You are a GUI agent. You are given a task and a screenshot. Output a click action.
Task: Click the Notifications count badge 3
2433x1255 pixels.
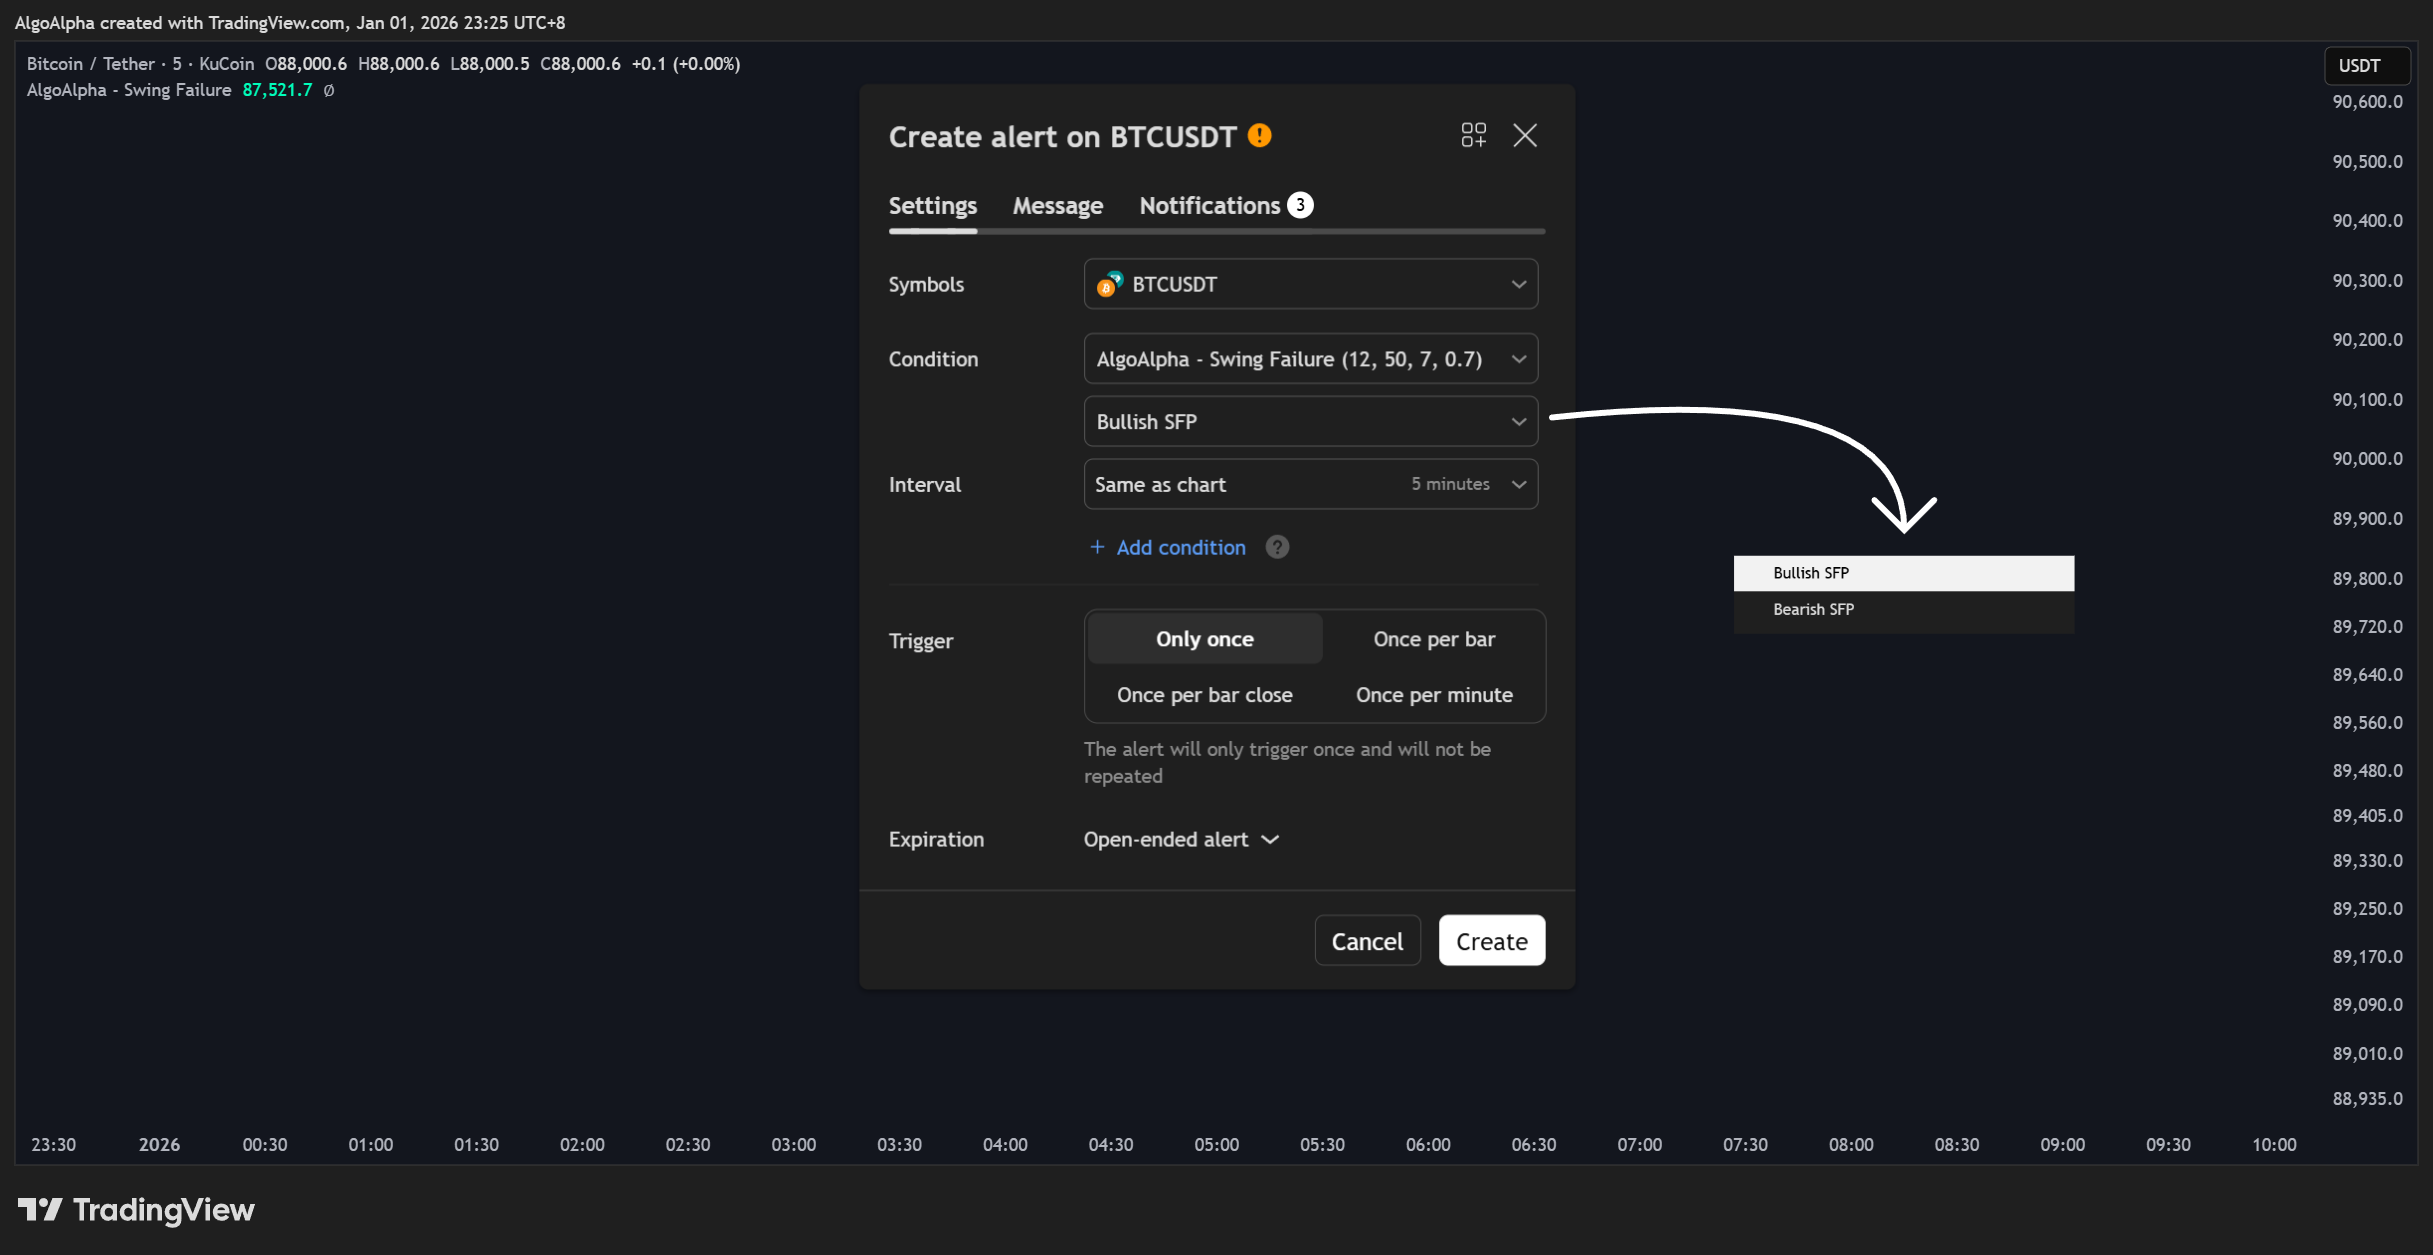tap(1300, 205)
